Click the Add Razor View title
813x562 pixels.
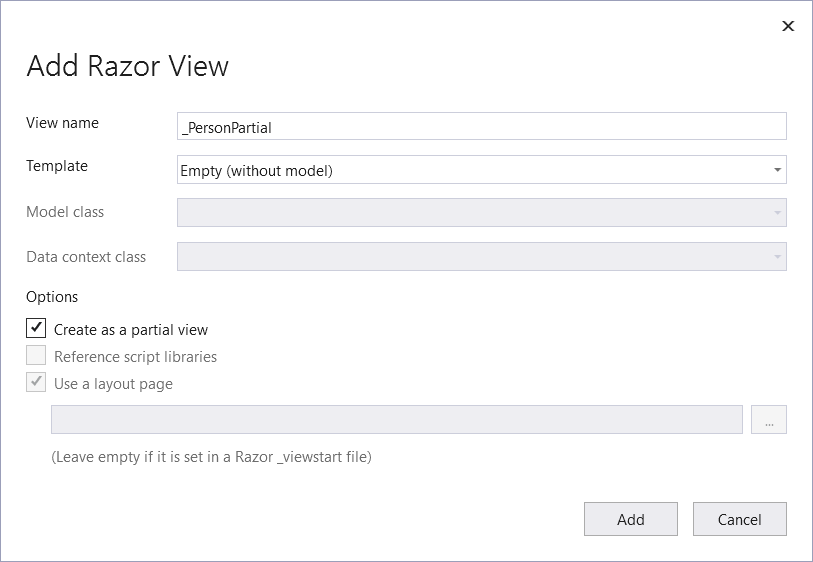pyautogui.click(x=127, y=66)
